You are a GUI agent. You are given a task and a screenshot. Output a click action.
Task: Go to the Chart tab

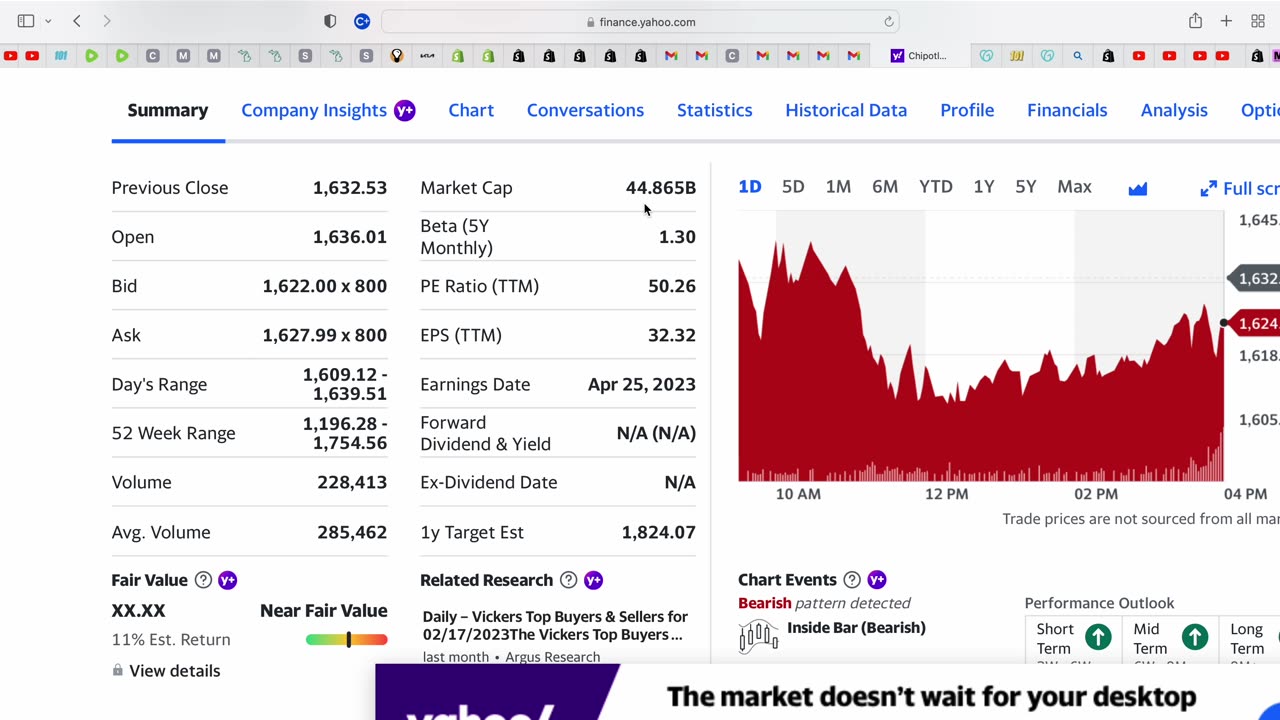click(x=471, y=110)
